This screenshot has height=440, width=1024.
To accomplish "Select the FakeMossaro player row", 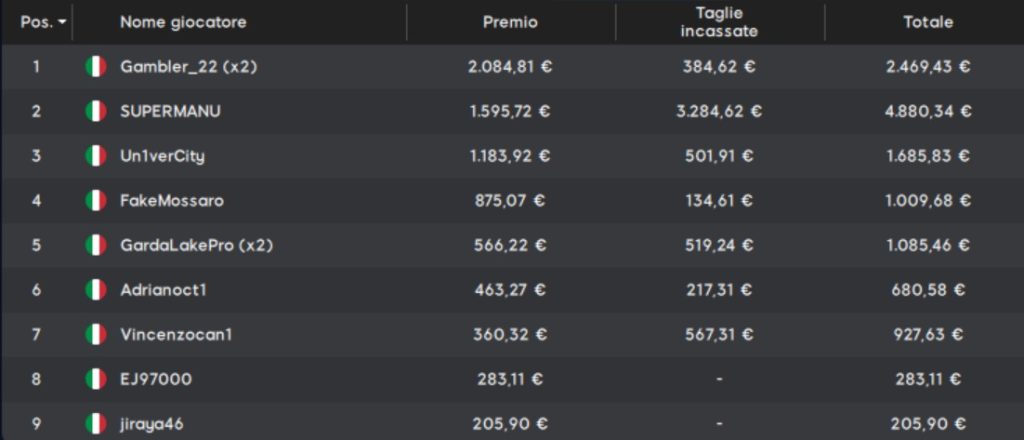I will coord(512,200).
